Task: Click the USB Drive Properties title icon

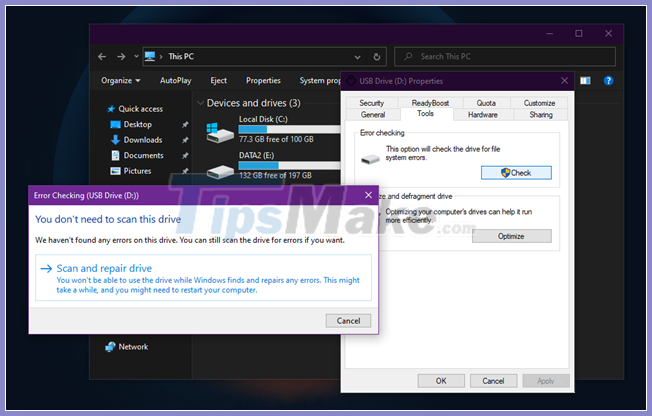Action: click(351, 81)
